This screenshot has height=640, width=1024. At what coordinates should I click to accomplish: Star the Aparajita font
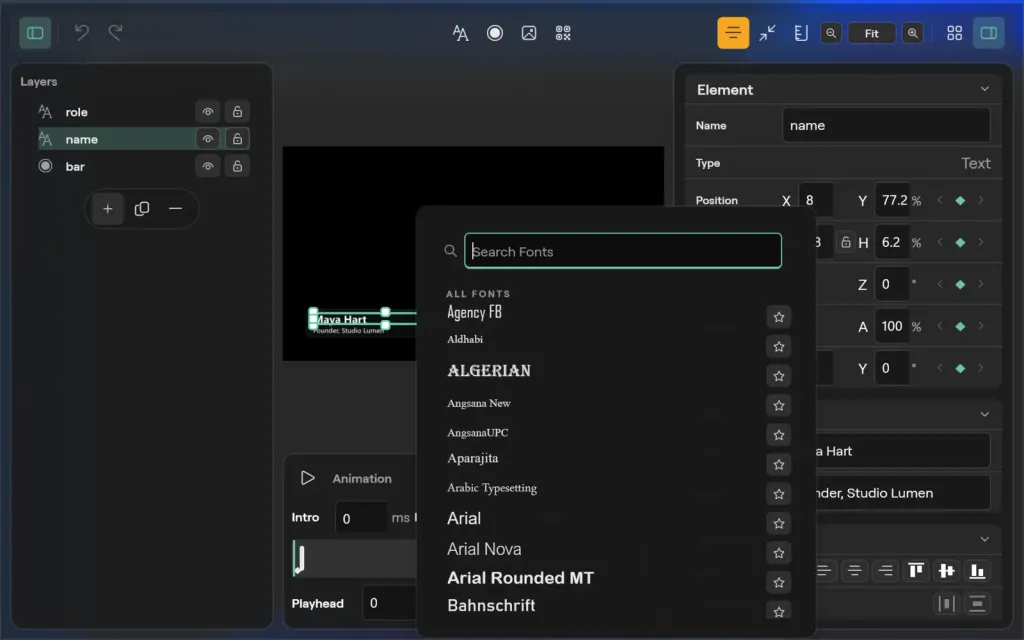click(x=778, y=464)
